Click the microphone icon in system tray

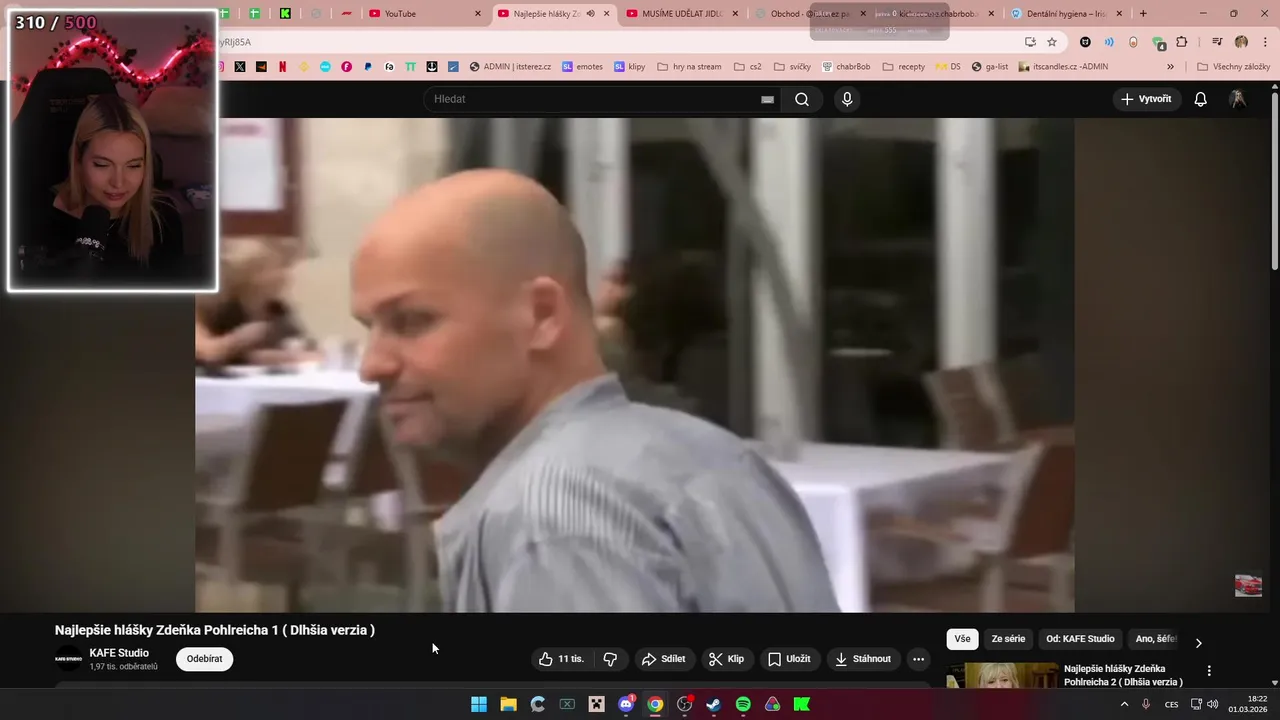(x=1146, y=704)
